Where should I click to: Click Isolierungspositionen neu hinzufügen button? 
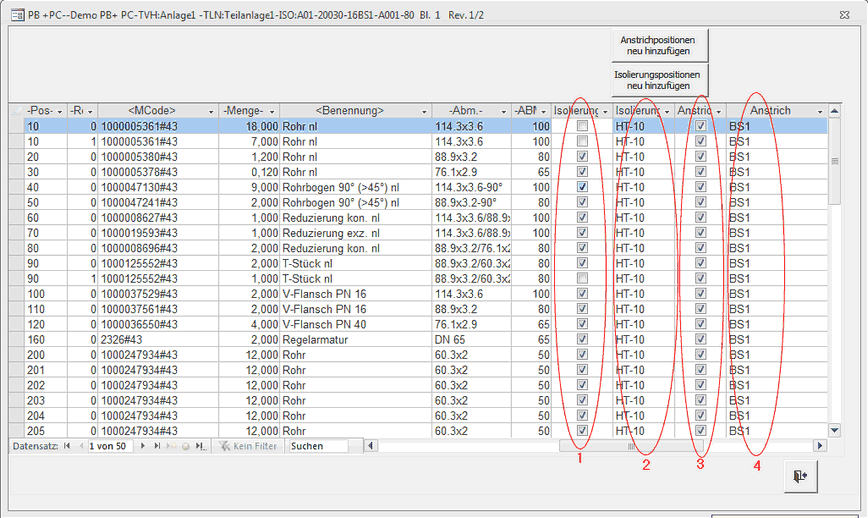coord(660,80)
